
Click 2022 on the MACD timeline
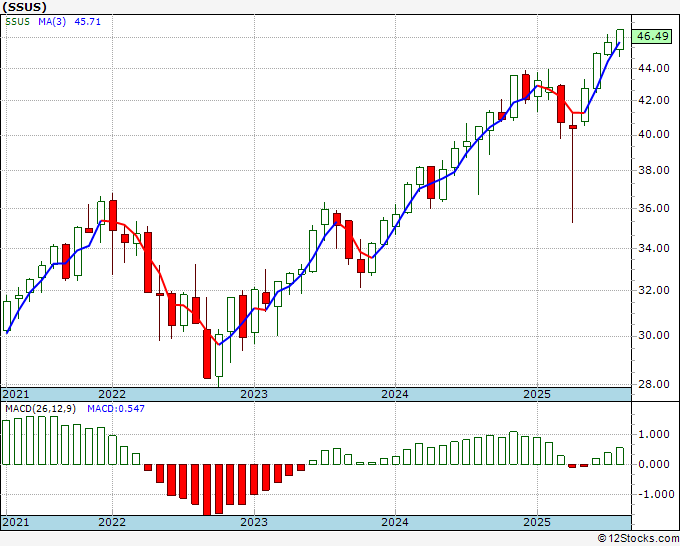(x=112, y=522)
